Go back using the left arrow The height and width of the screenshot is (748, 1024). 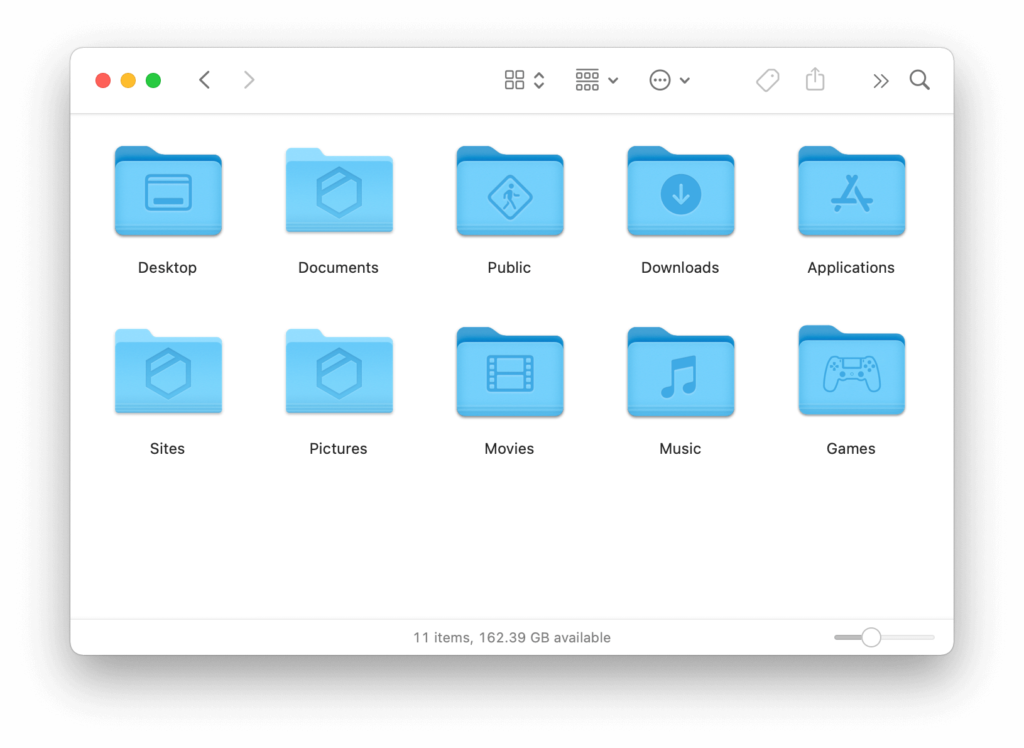pos(205,80)
